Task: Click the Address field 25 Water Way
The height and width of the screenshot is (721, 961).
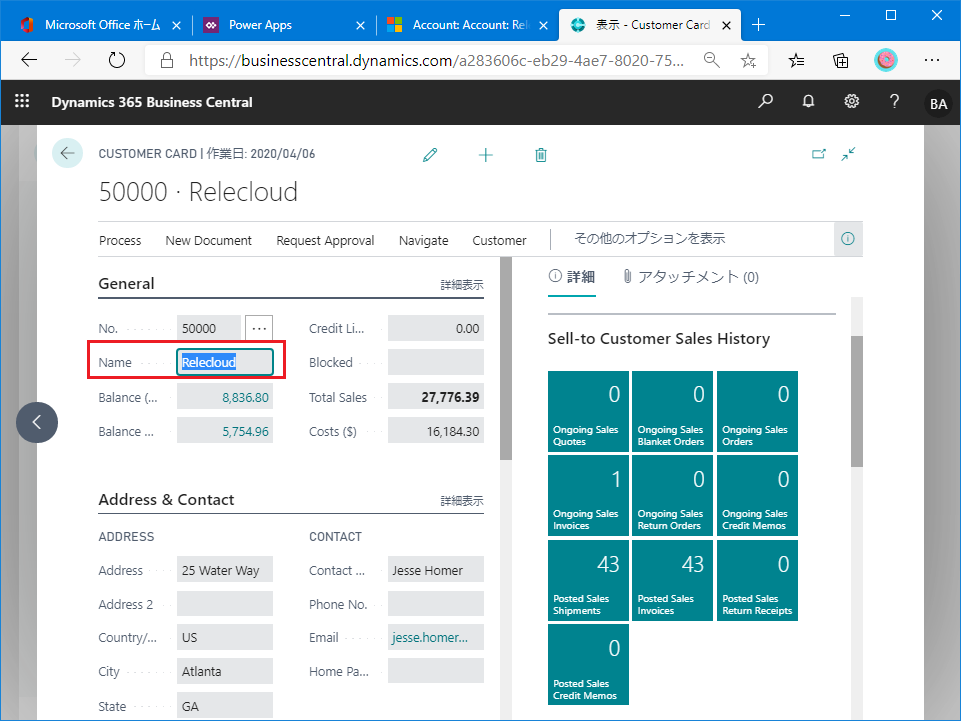Action: click(x=225, y=570)
